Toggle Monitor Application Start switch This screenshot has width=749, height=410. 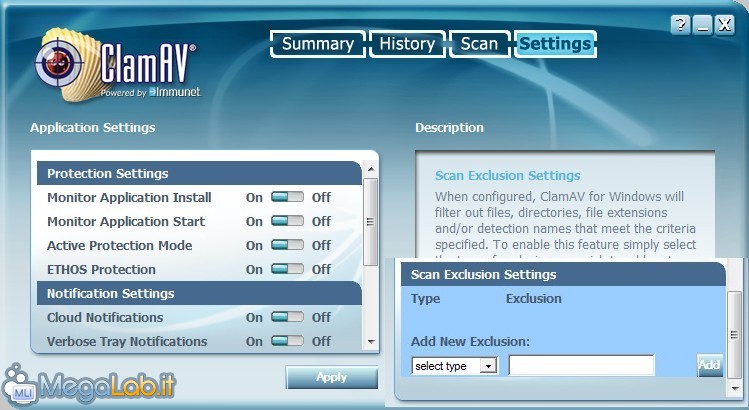click(287, 221)
